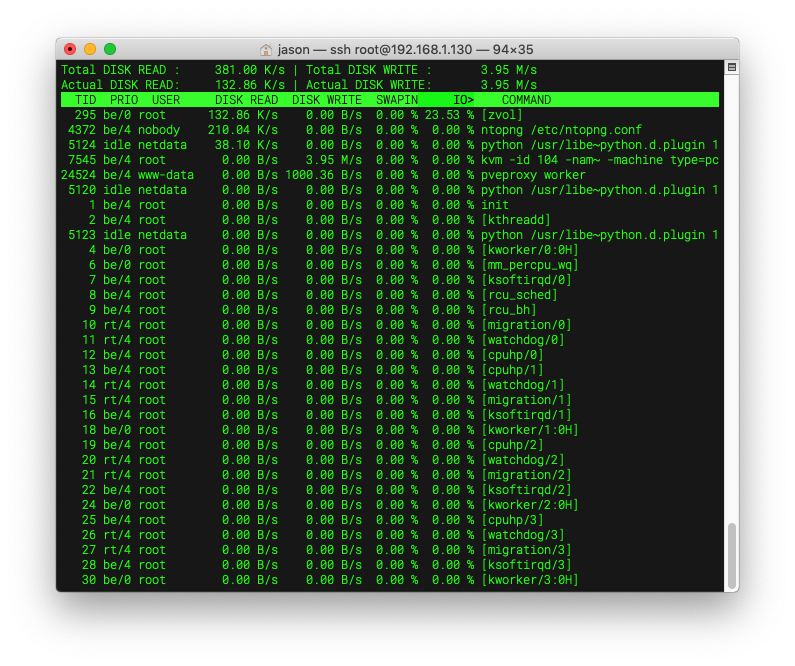
Task: Click the green zoom window button
Action: point(110,49)
